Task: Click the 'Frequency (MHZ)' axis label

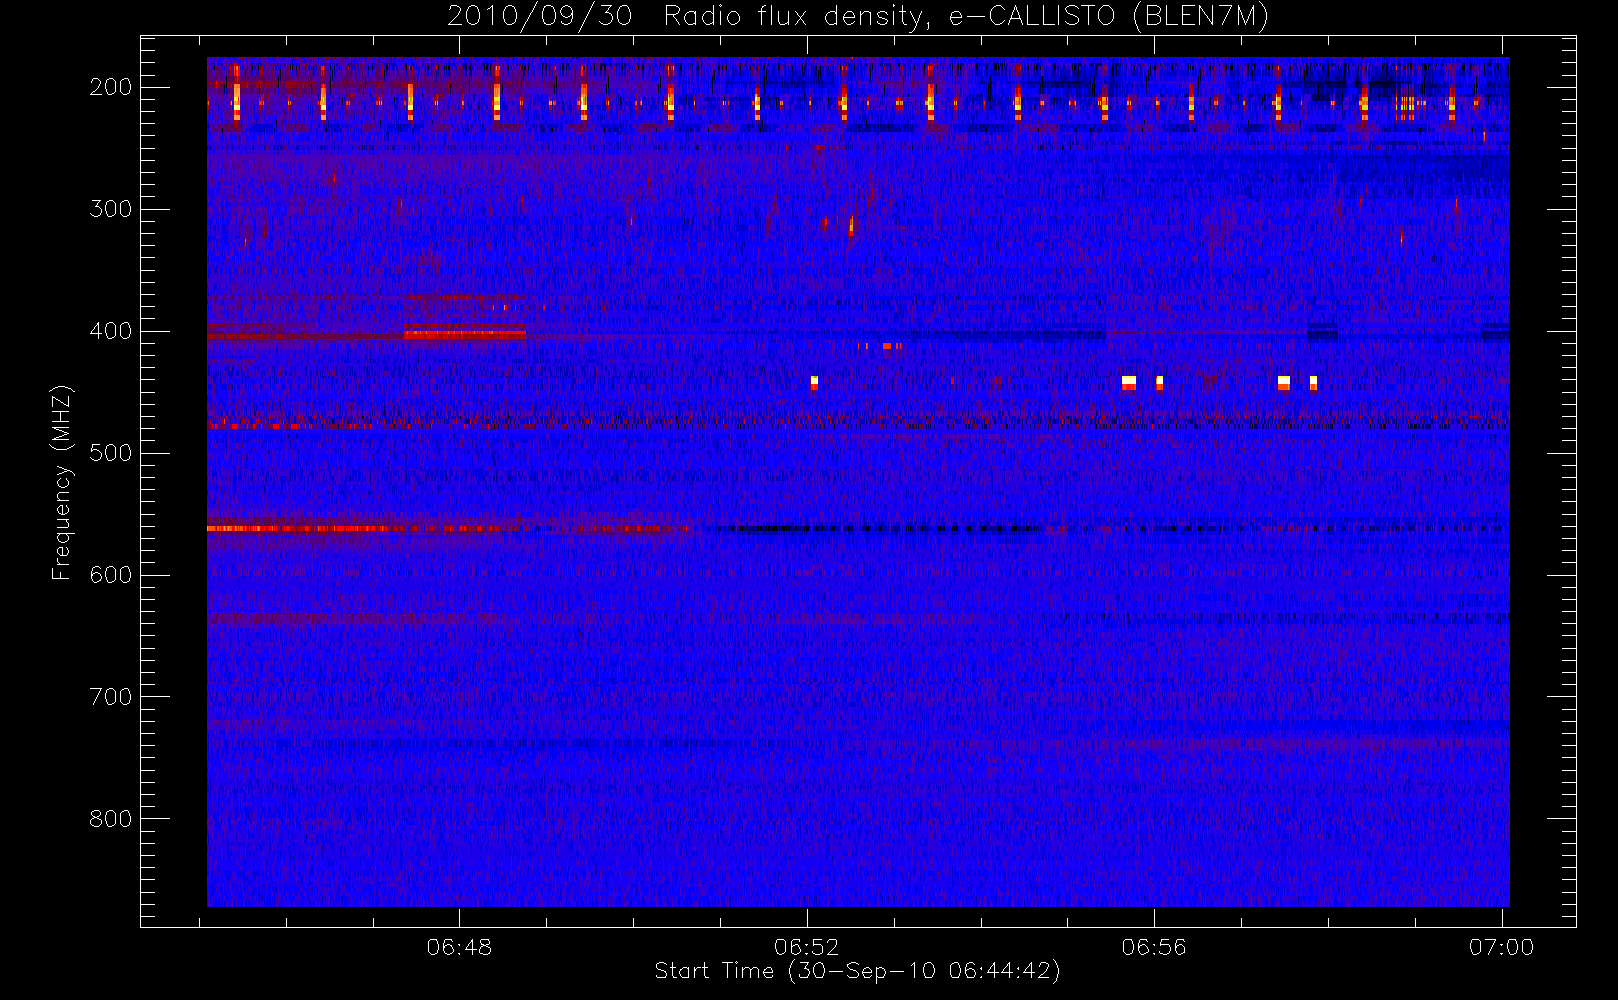Action: (x=62, y=482)
